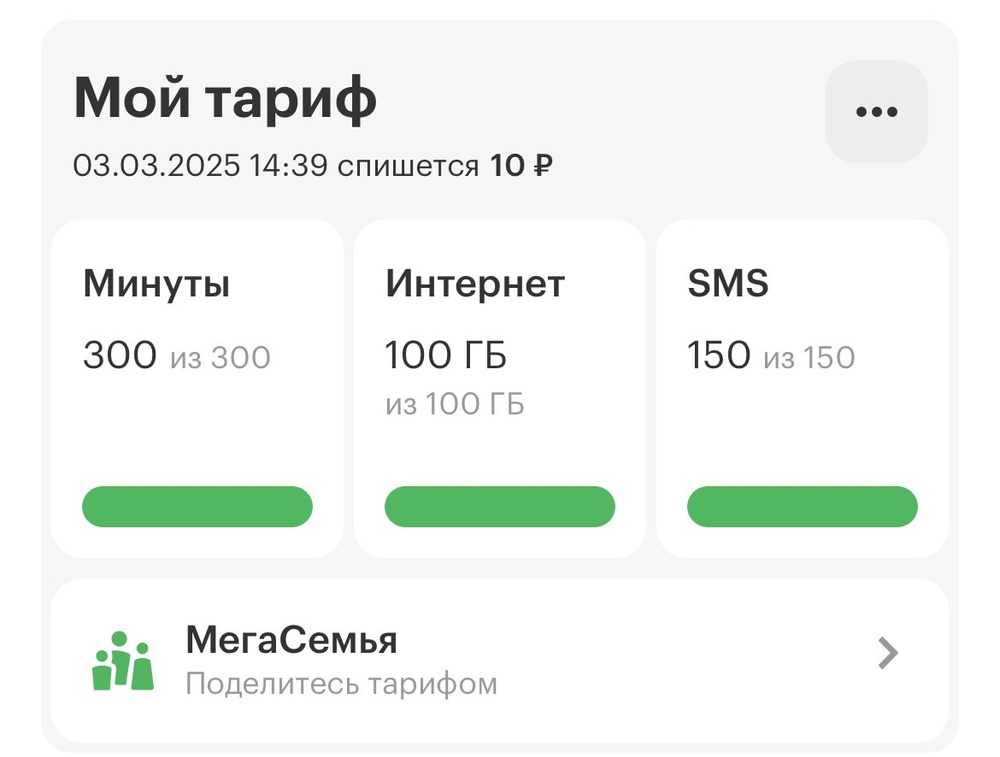
Task: Click the "Интернет" card title
Action: 475,285
